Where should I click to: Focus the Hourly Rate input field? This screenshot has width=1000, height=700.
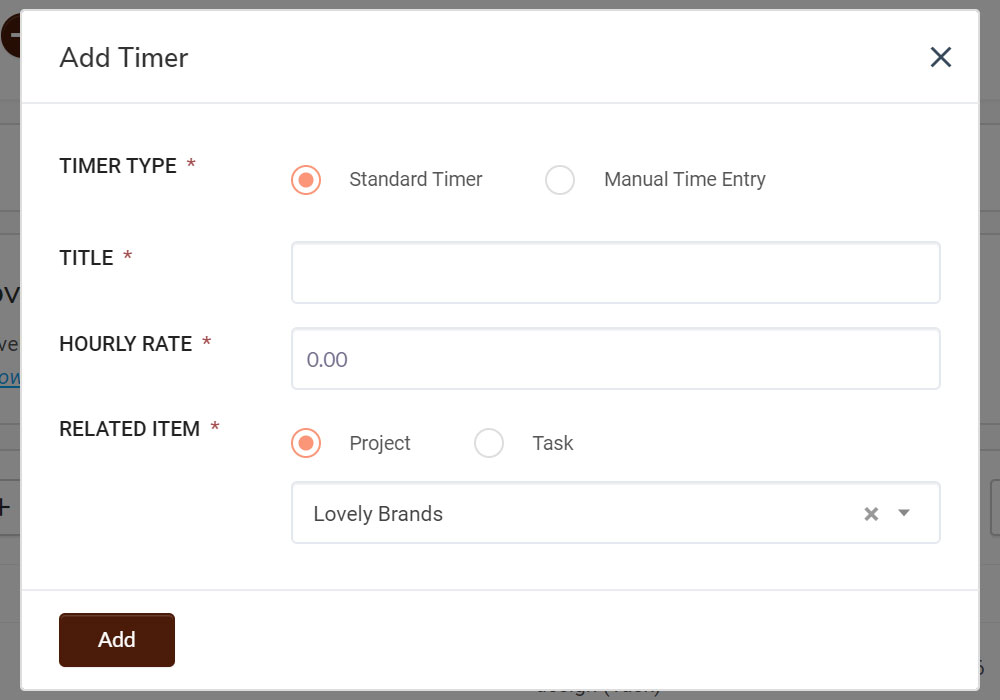point(615,358)
